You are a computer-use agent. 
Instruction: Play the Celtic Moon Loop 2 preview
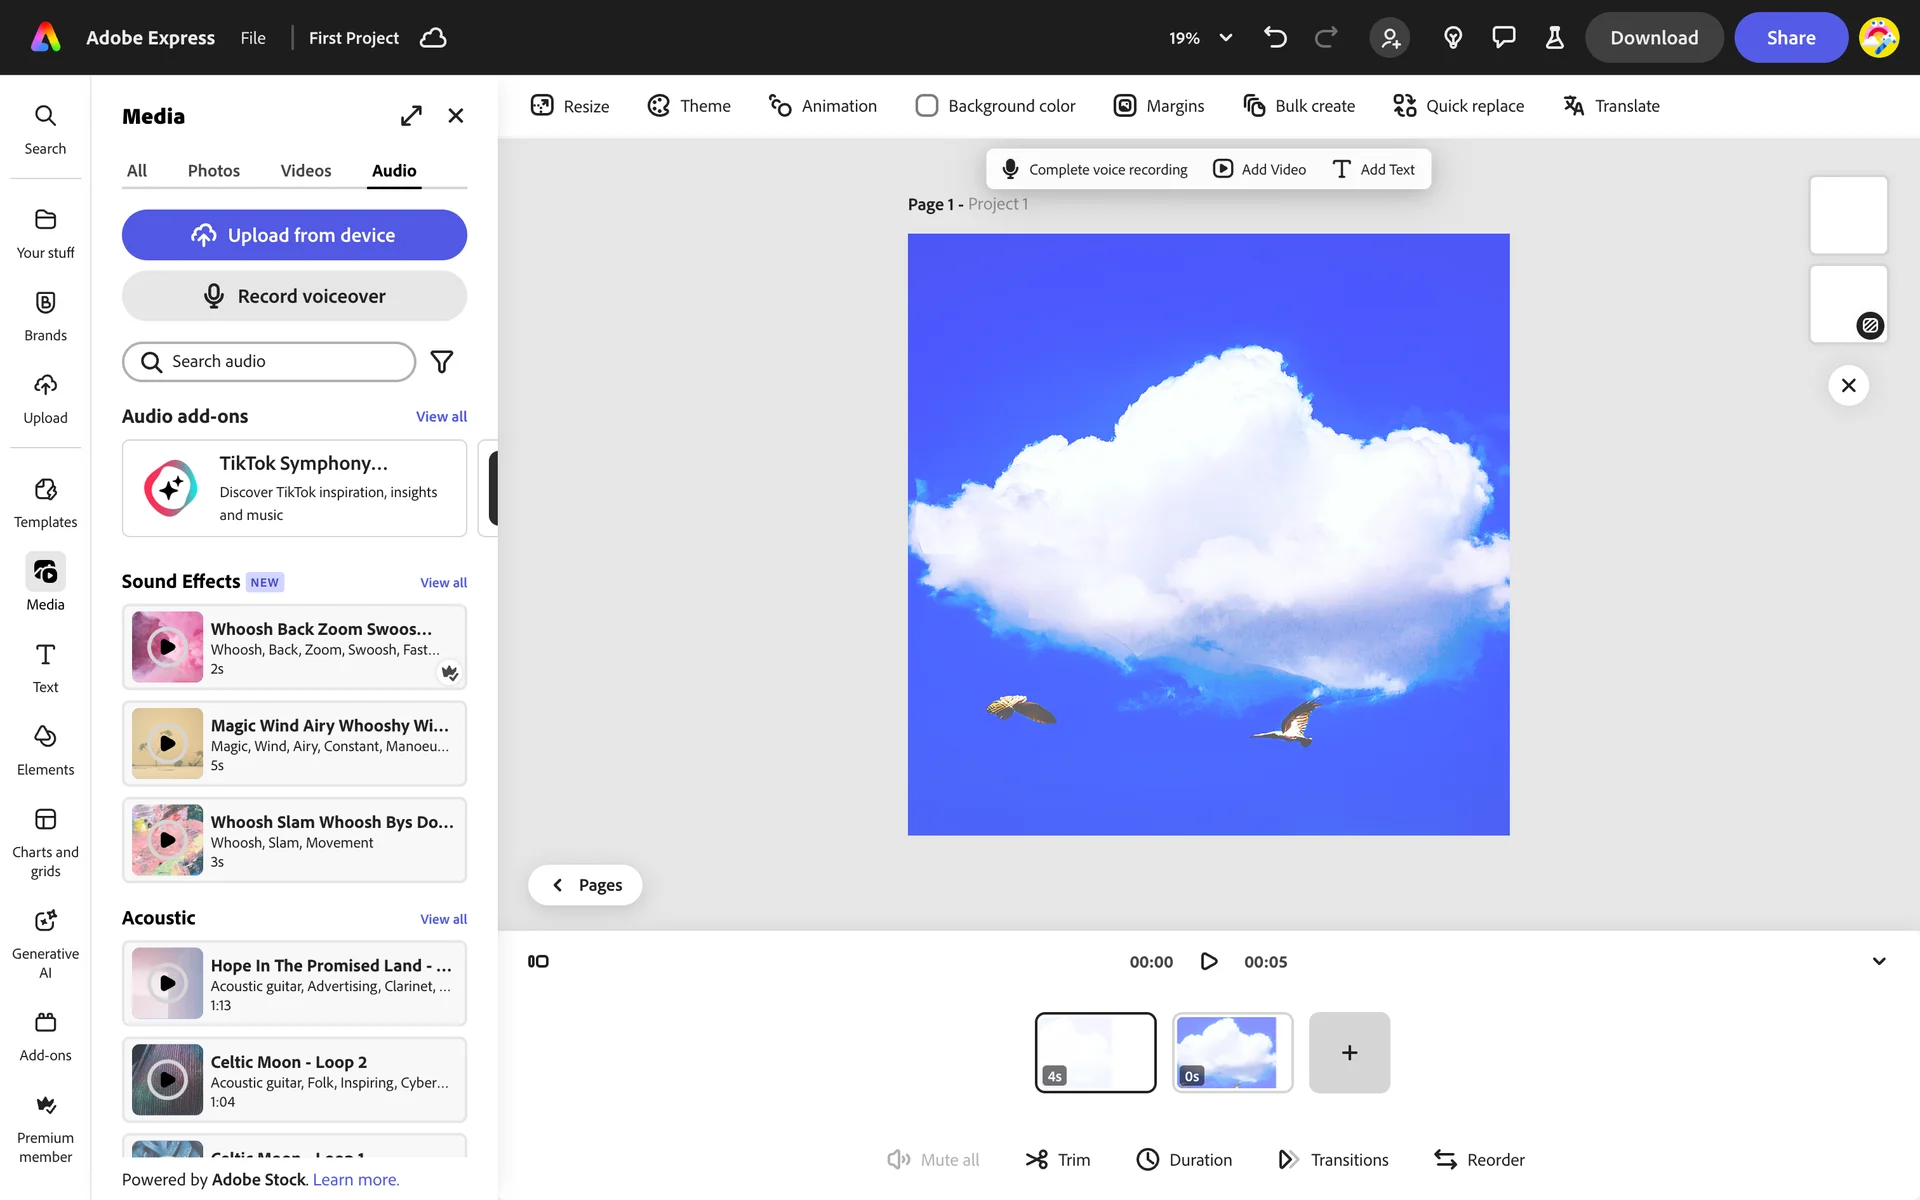[x=168, y=1080]
